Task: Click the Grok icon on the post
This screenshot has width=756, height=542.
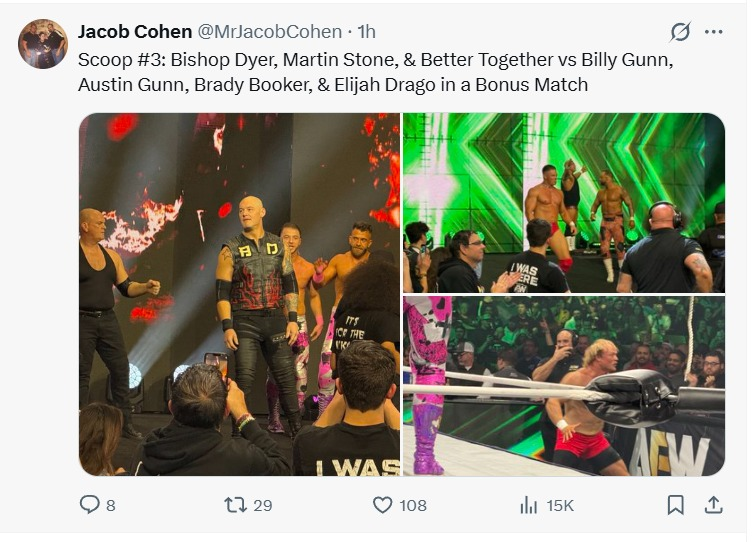Action: point(680,32)
